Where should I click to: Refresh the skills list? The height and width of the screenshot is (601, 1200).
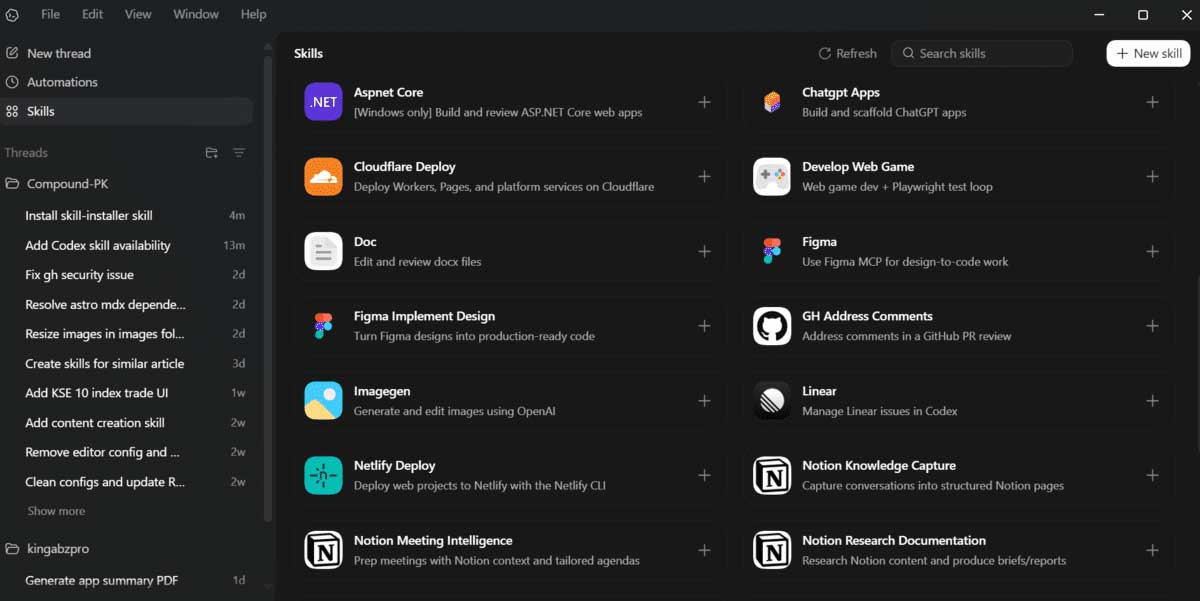[847, 53]
